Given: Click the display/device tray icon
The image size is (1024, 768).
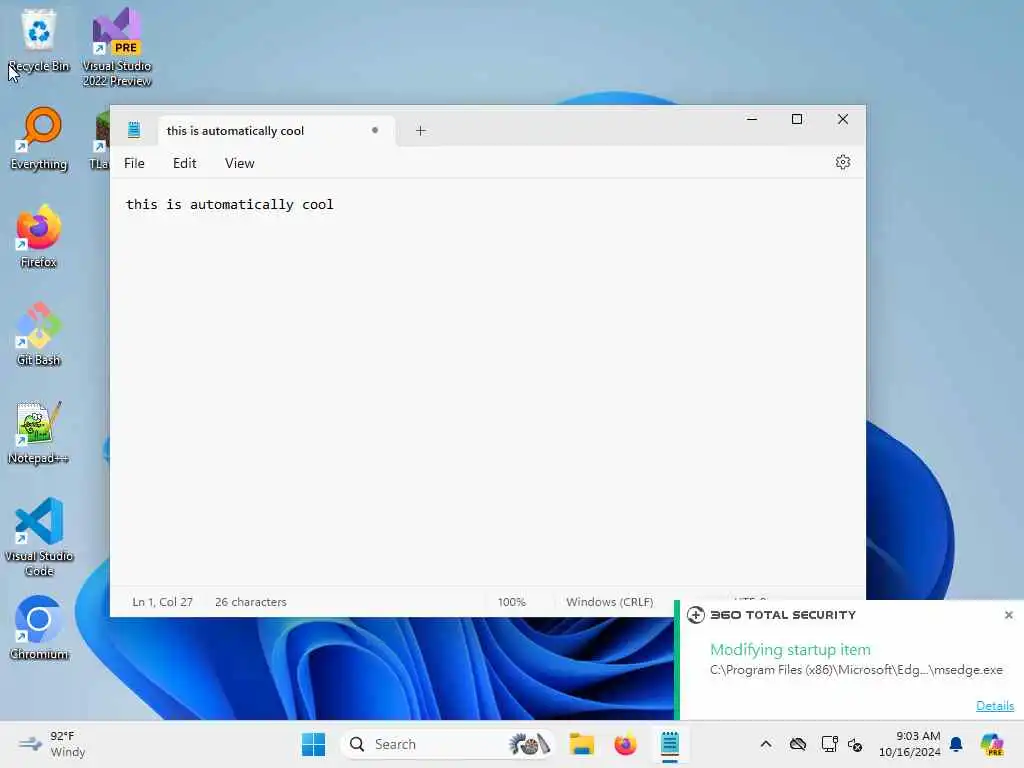Looking at the screenshot, I should (x=829, y=744).
